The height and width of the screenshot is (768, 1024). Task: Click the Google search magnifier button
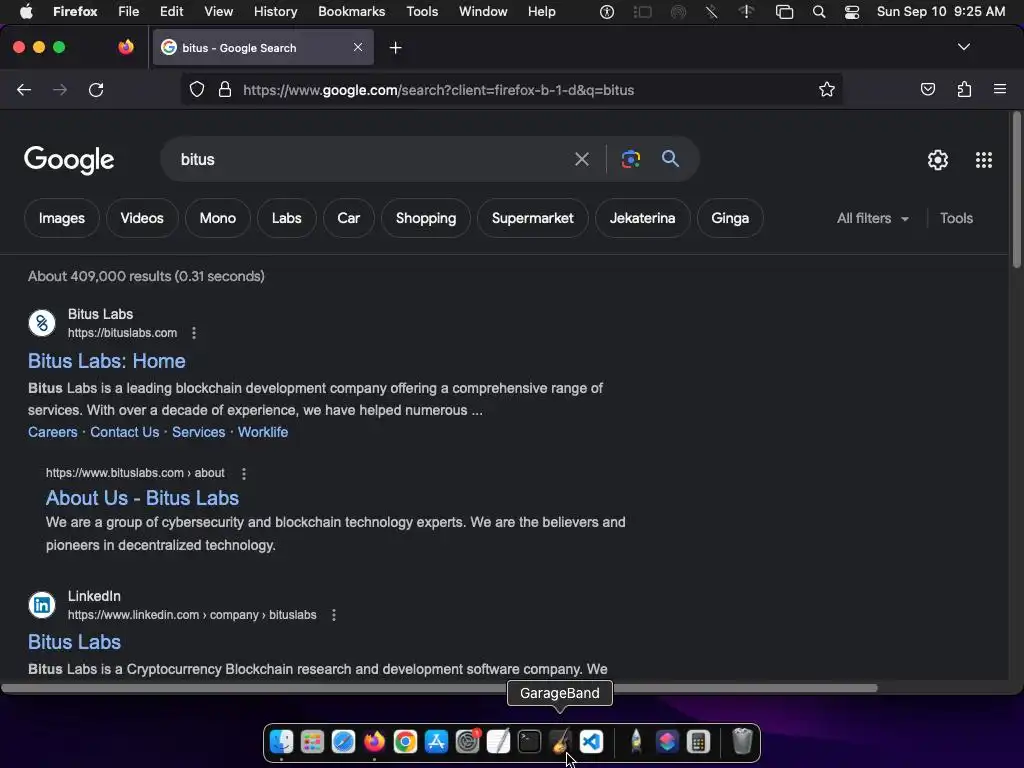670,158
